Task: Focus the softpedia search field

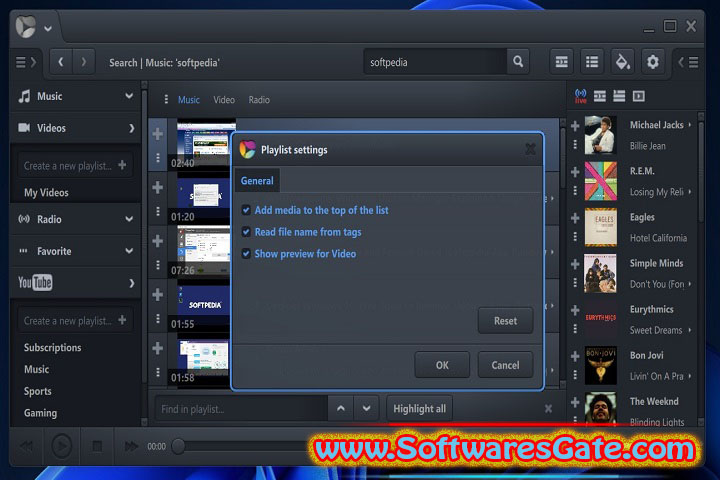Action: coord(435,62)
